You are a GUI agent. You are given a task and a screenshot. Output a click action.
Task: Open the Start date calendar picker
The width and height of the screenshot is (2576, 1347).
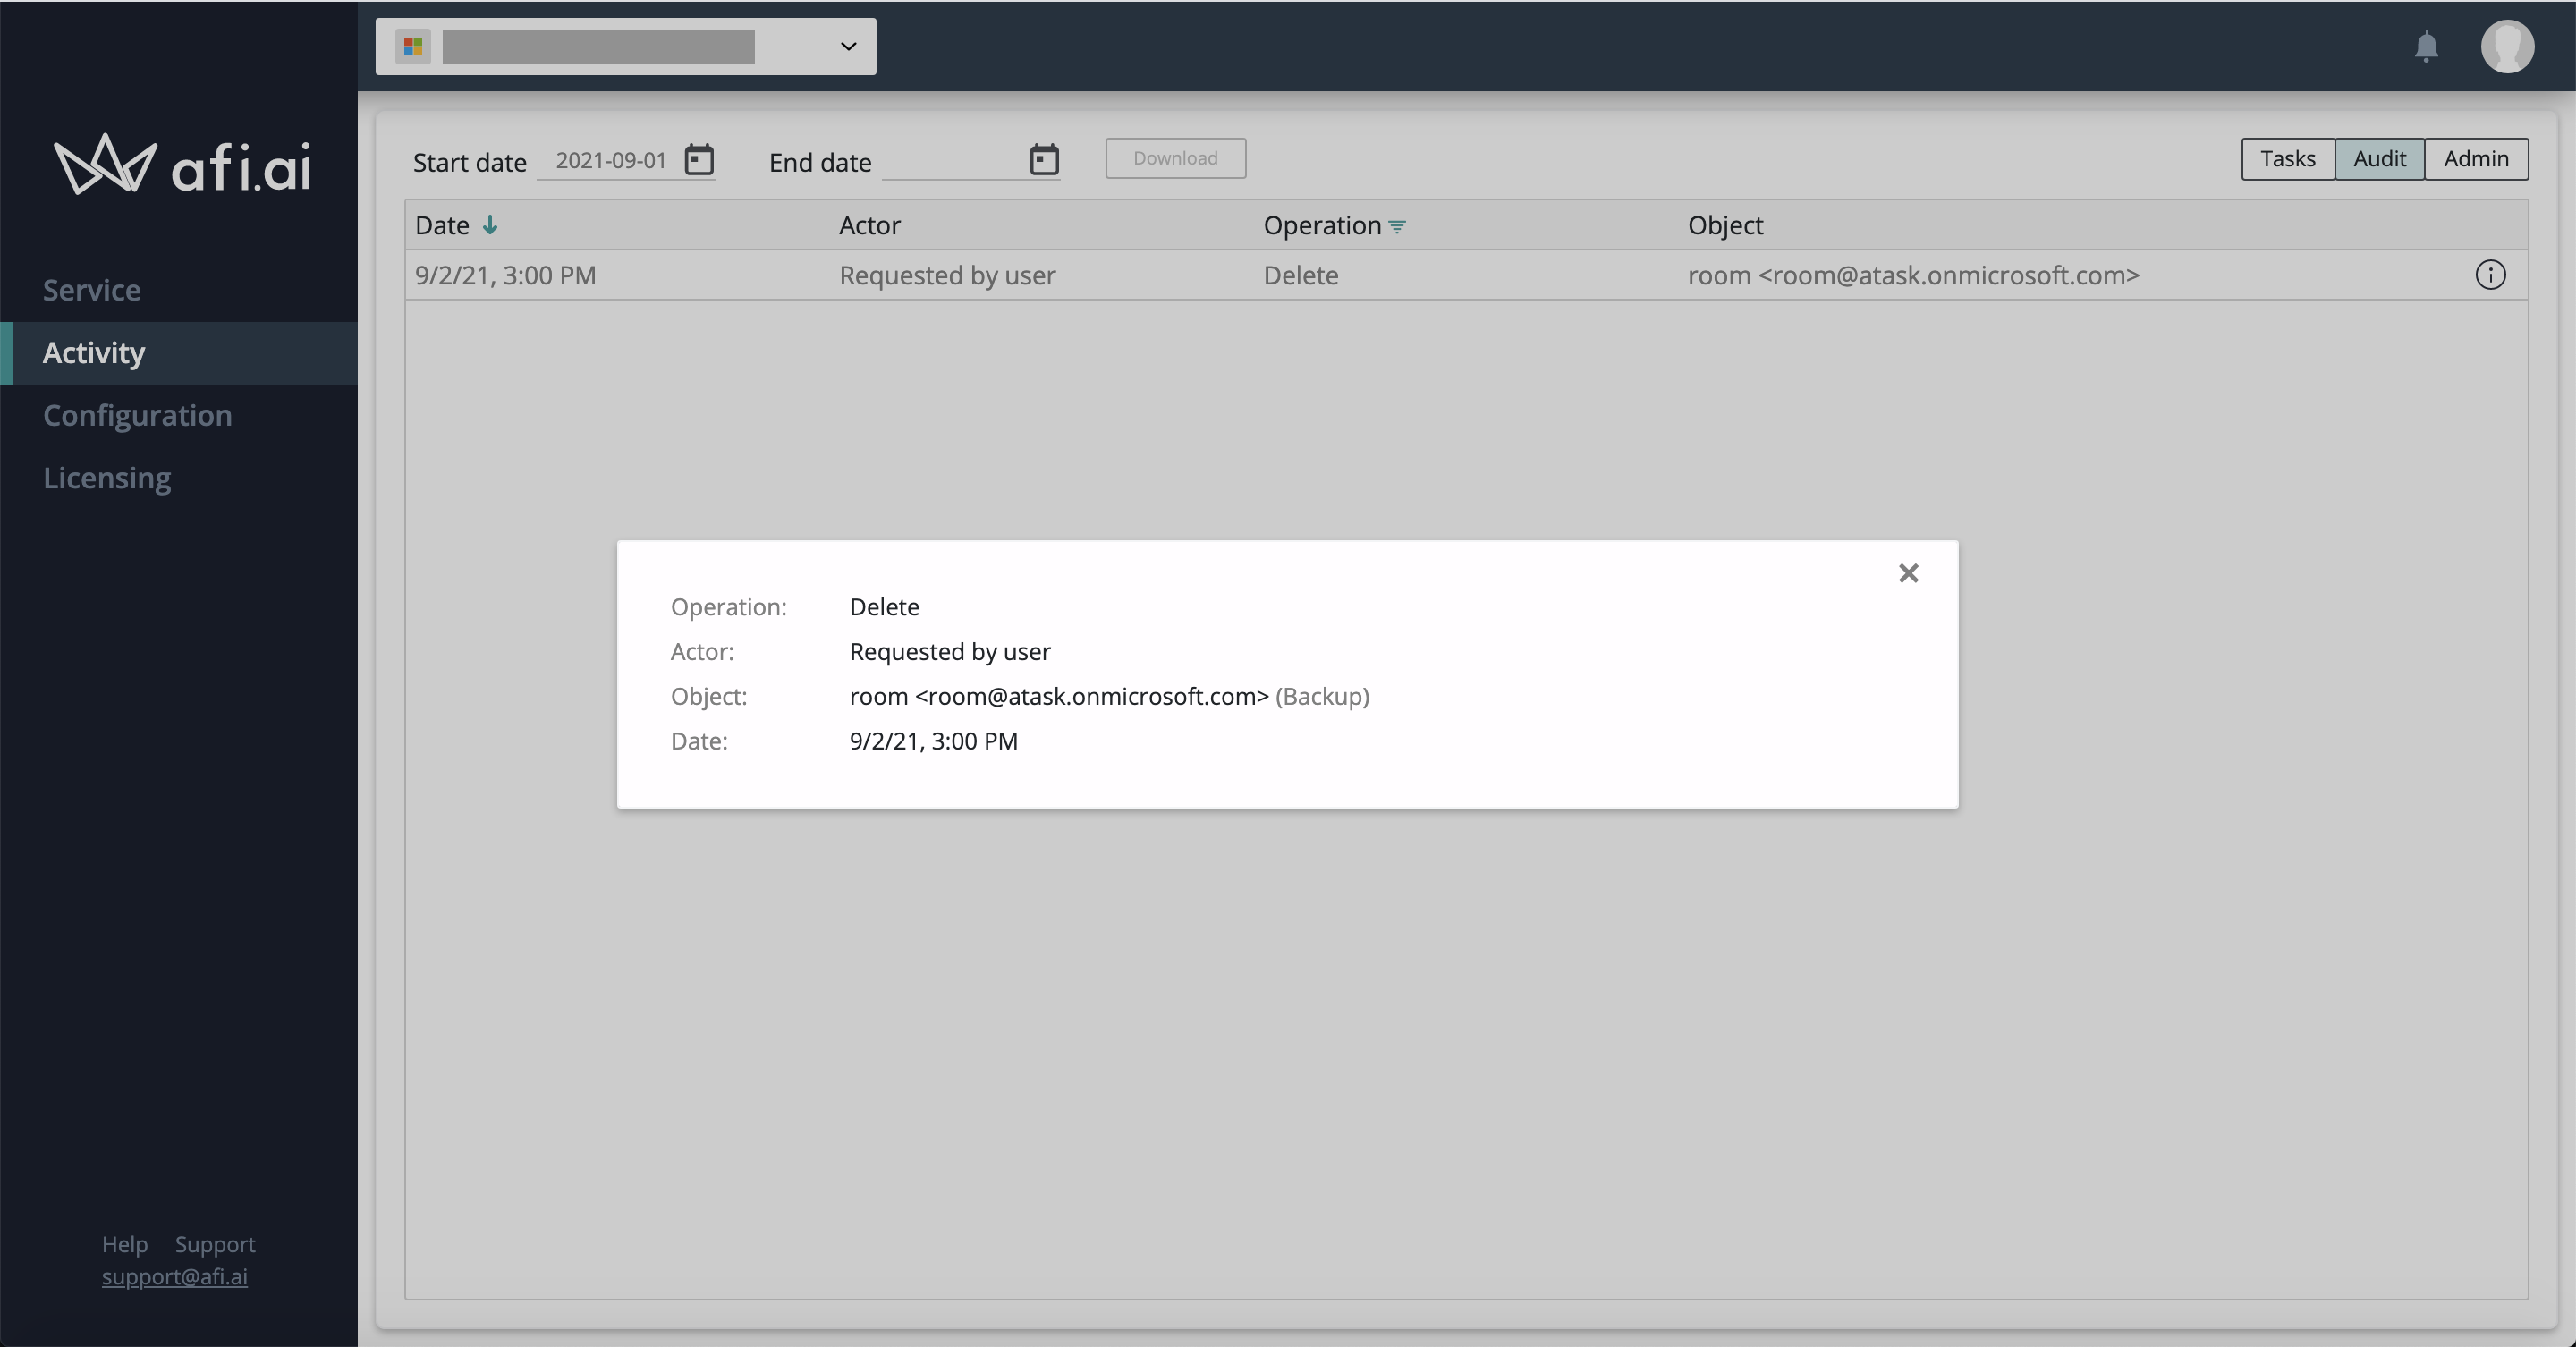pyautogui.click(x=699, y=159)
